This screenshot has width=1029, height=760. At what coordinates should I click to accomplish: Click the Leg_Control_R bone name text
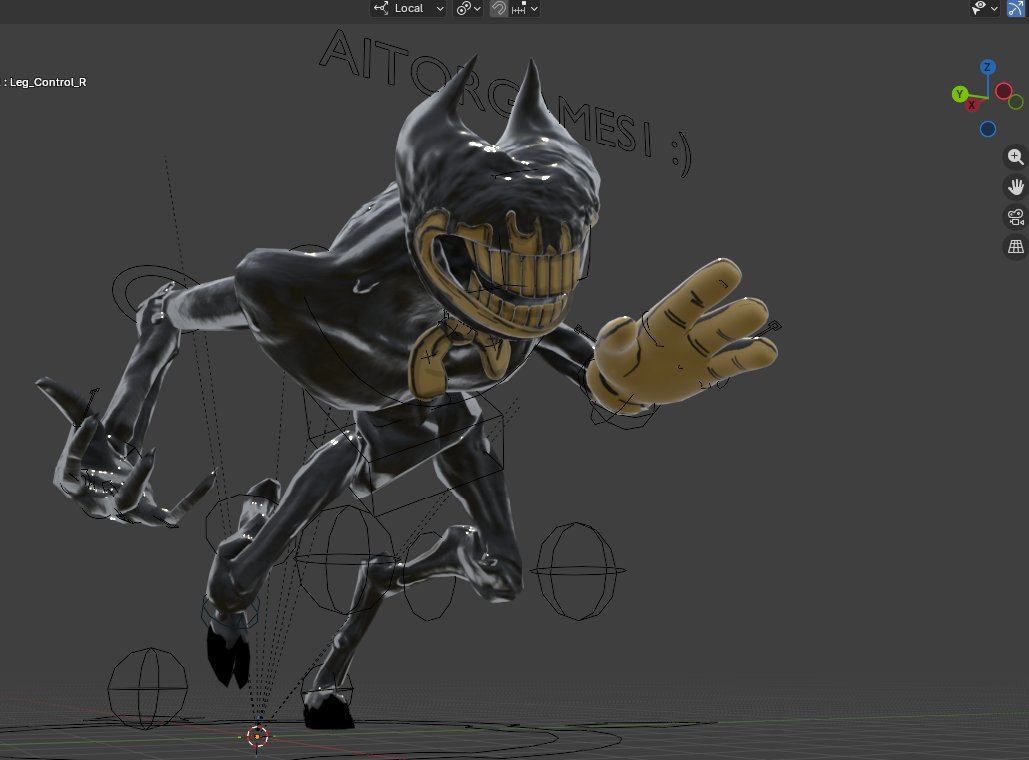click(48, 82)
